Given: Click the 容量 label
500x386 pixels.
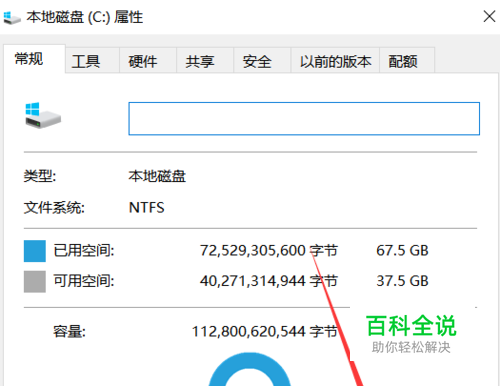Looking at the screenshot, I should (69, 332).
